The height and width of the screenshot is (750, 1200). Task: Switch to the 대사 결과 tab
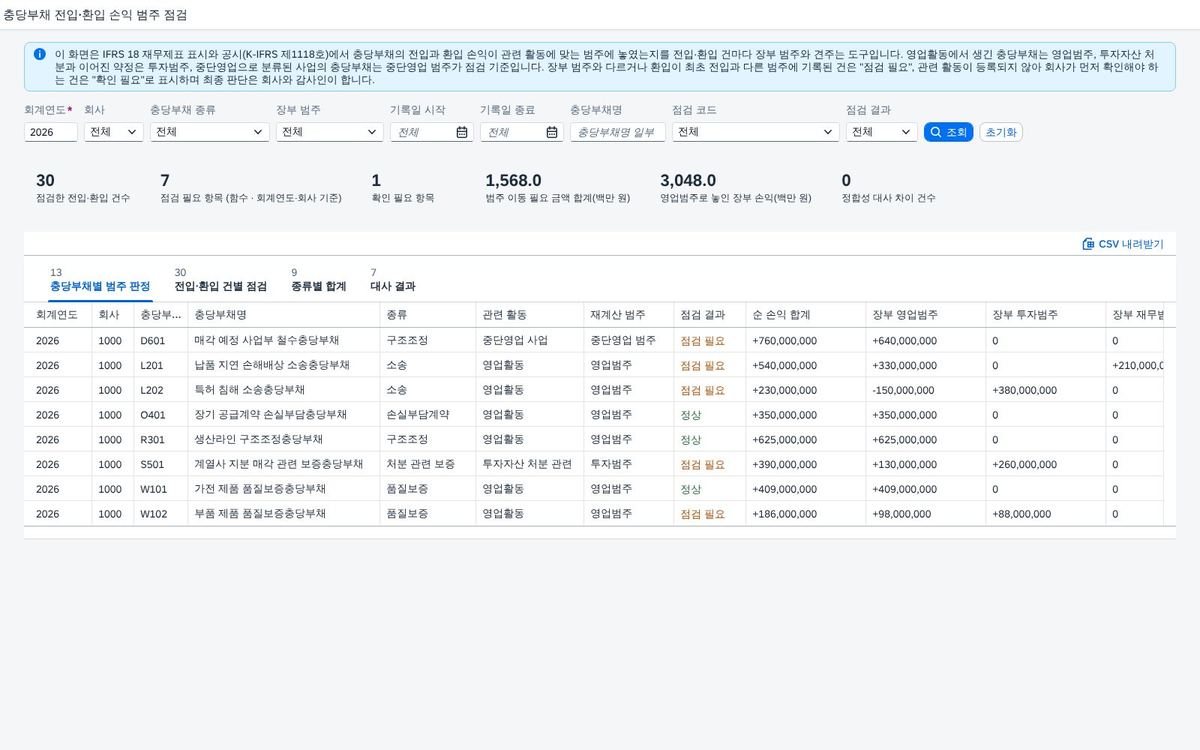(x=392, y=280)
